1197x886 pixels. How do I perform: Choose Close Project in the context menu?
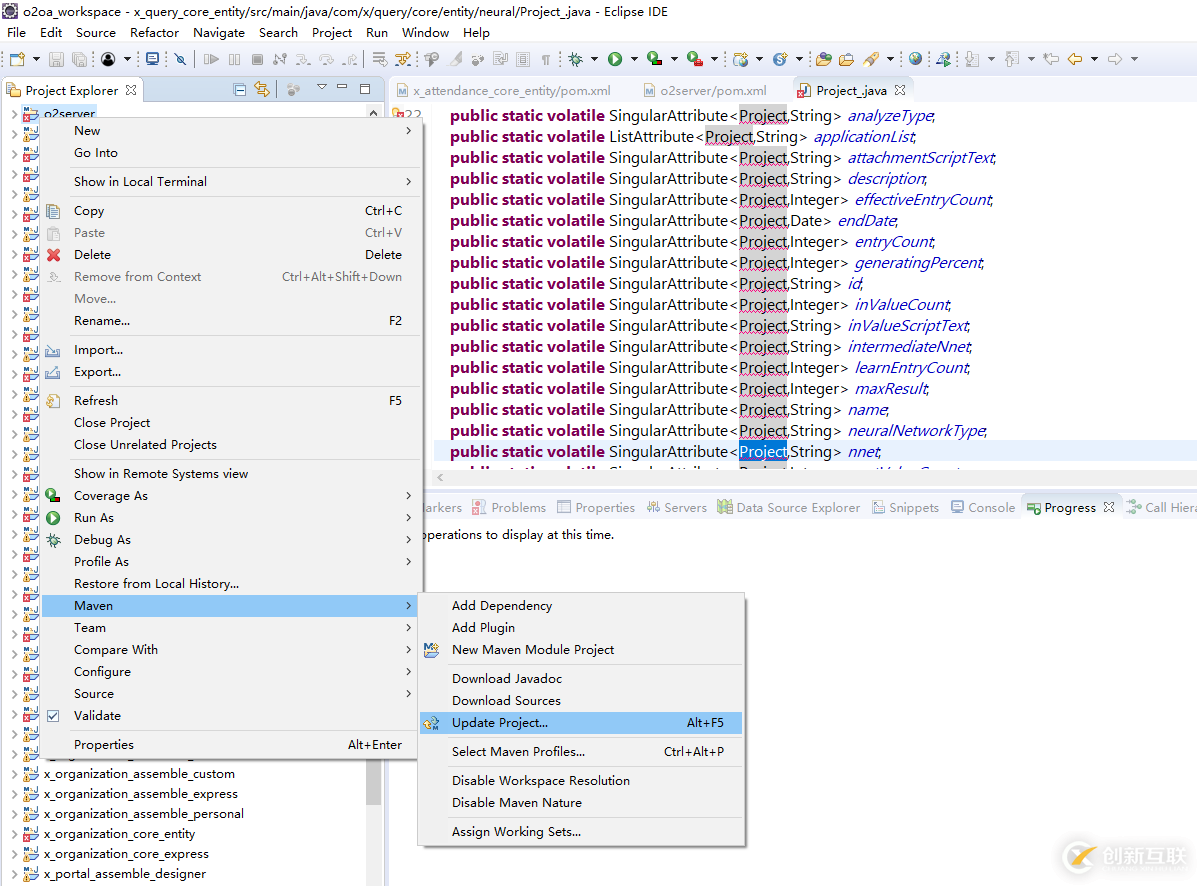112,423
